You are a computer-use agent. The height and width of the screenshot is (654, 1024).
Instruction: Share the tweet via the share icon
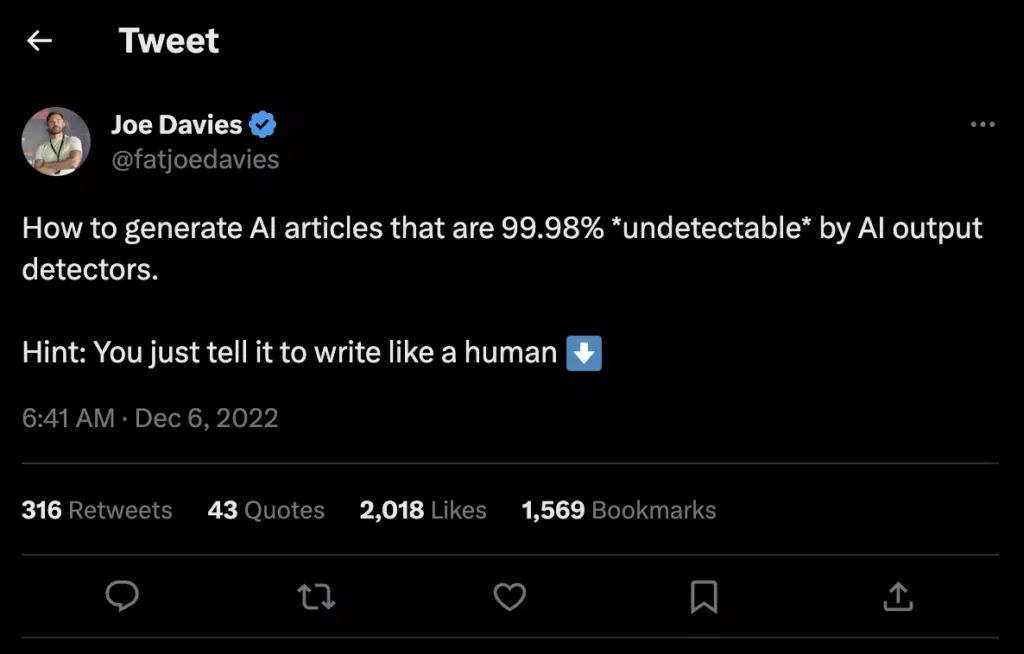tap(898, 597)
